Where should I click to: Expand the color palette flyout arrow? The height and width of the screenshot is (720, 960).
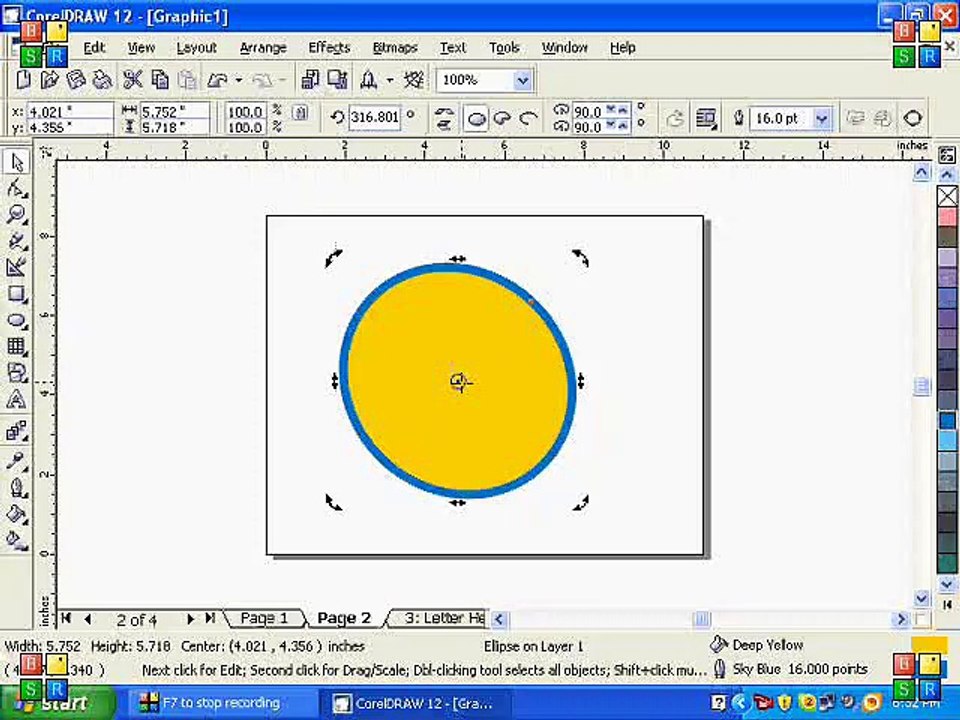(947, 606)
